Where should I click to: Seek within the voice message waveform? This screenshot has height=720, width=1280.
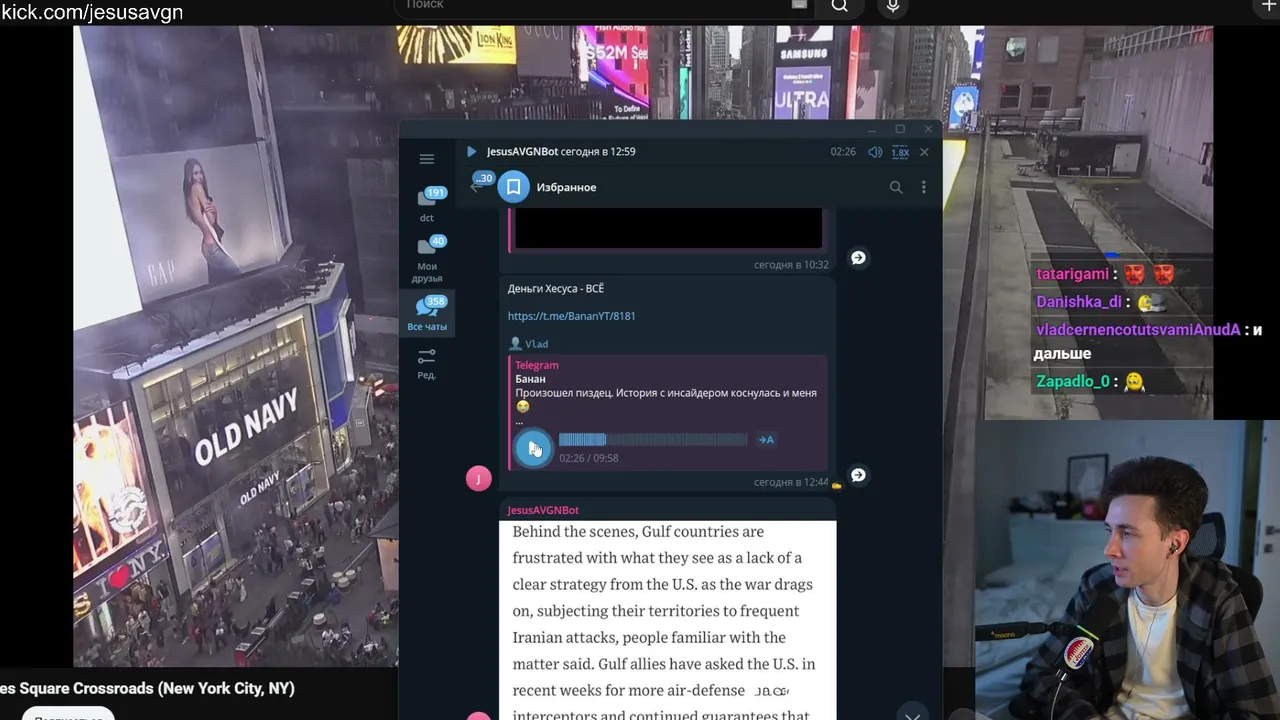(653, 440)
